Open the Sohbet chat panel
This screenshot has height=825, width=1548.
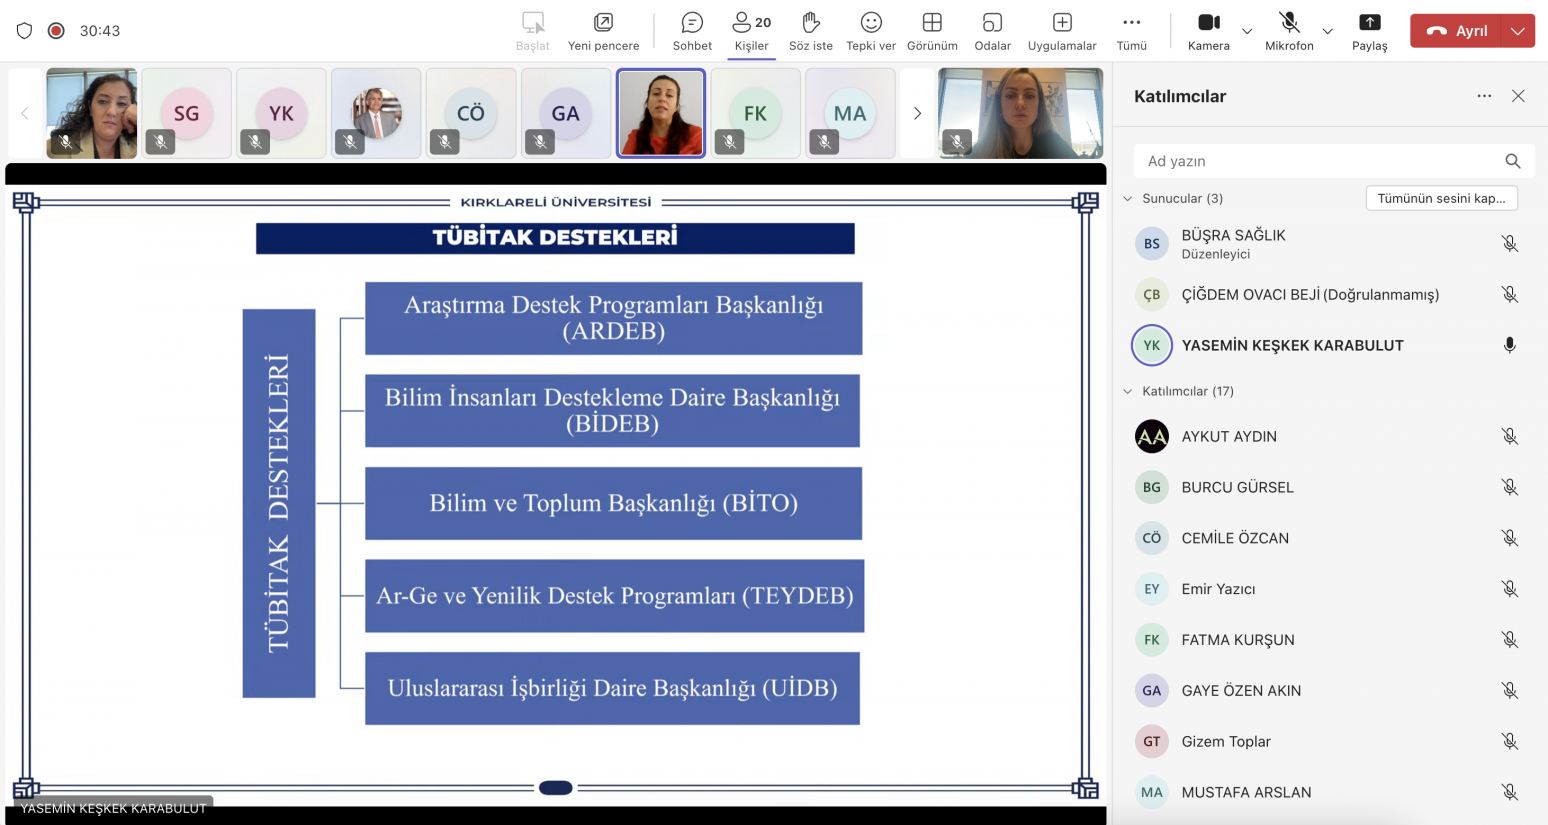point(692,31)
